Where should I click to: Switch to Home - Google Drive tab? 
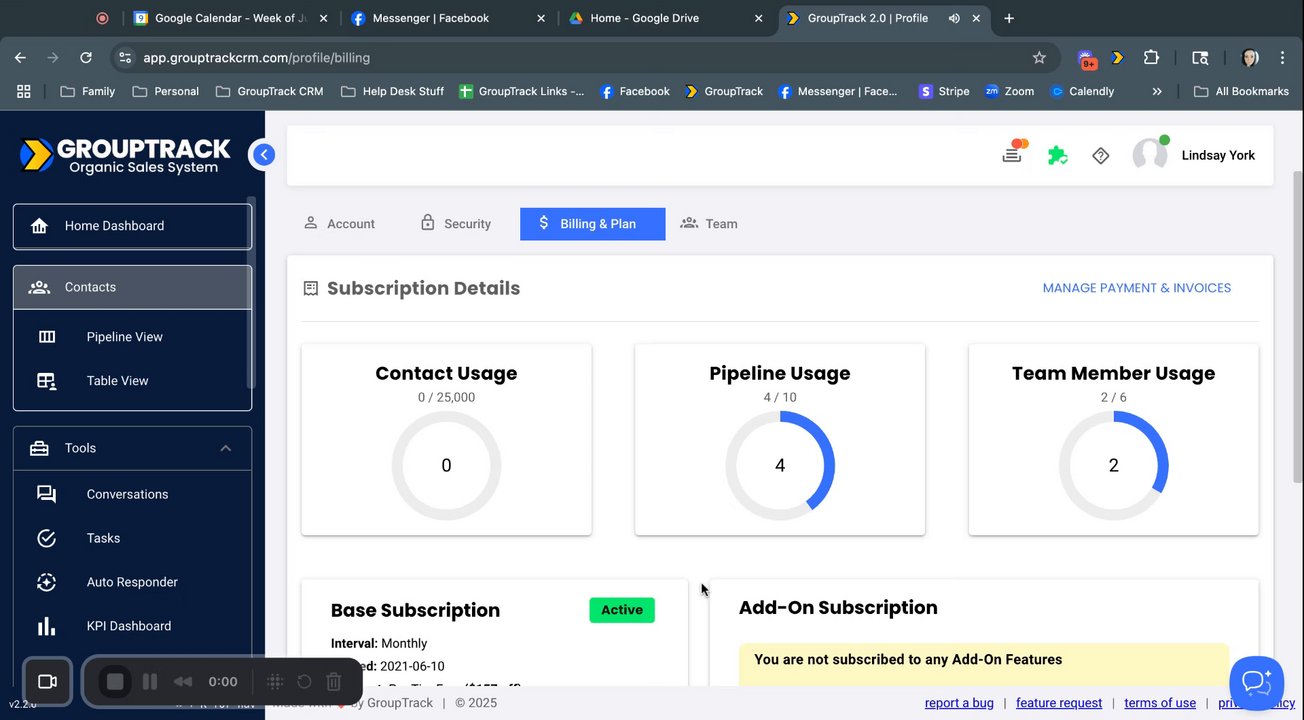pyautogui.click(x=667, y=18)
